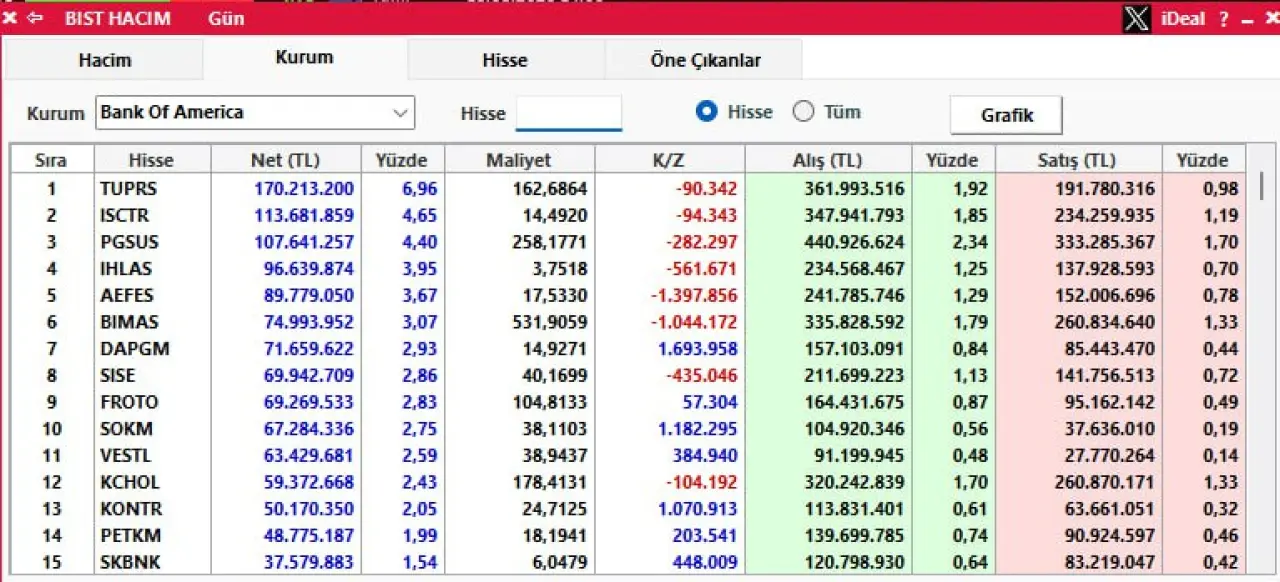The width and height of the screenshot is (1280, 582).
Task: Switch to the Hacim tab
Action: point(104,60)
